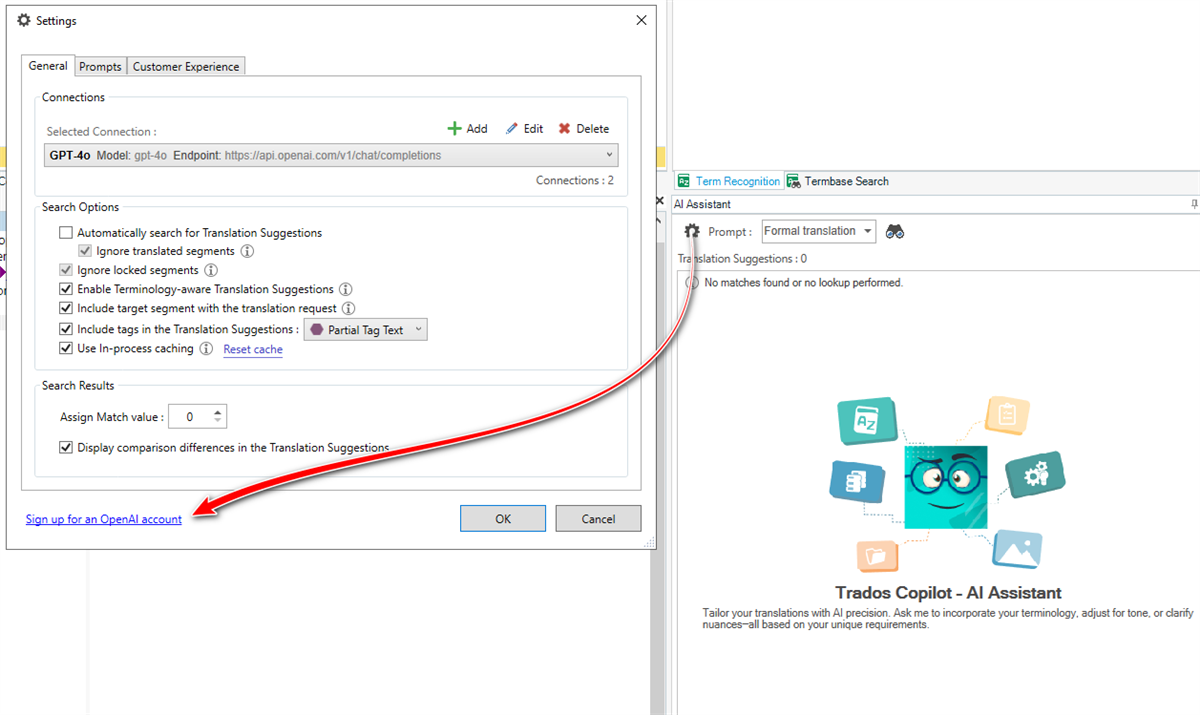
Task: Open AI Assistant settings gear icon
Action: [691, 231]
